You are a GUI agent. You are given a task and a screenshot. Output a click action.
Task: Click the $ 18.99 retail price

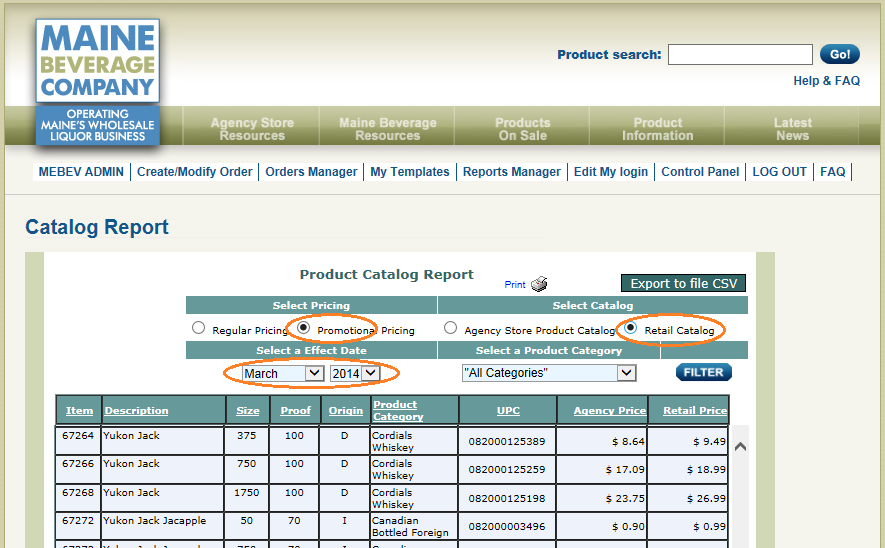[706, 470]
